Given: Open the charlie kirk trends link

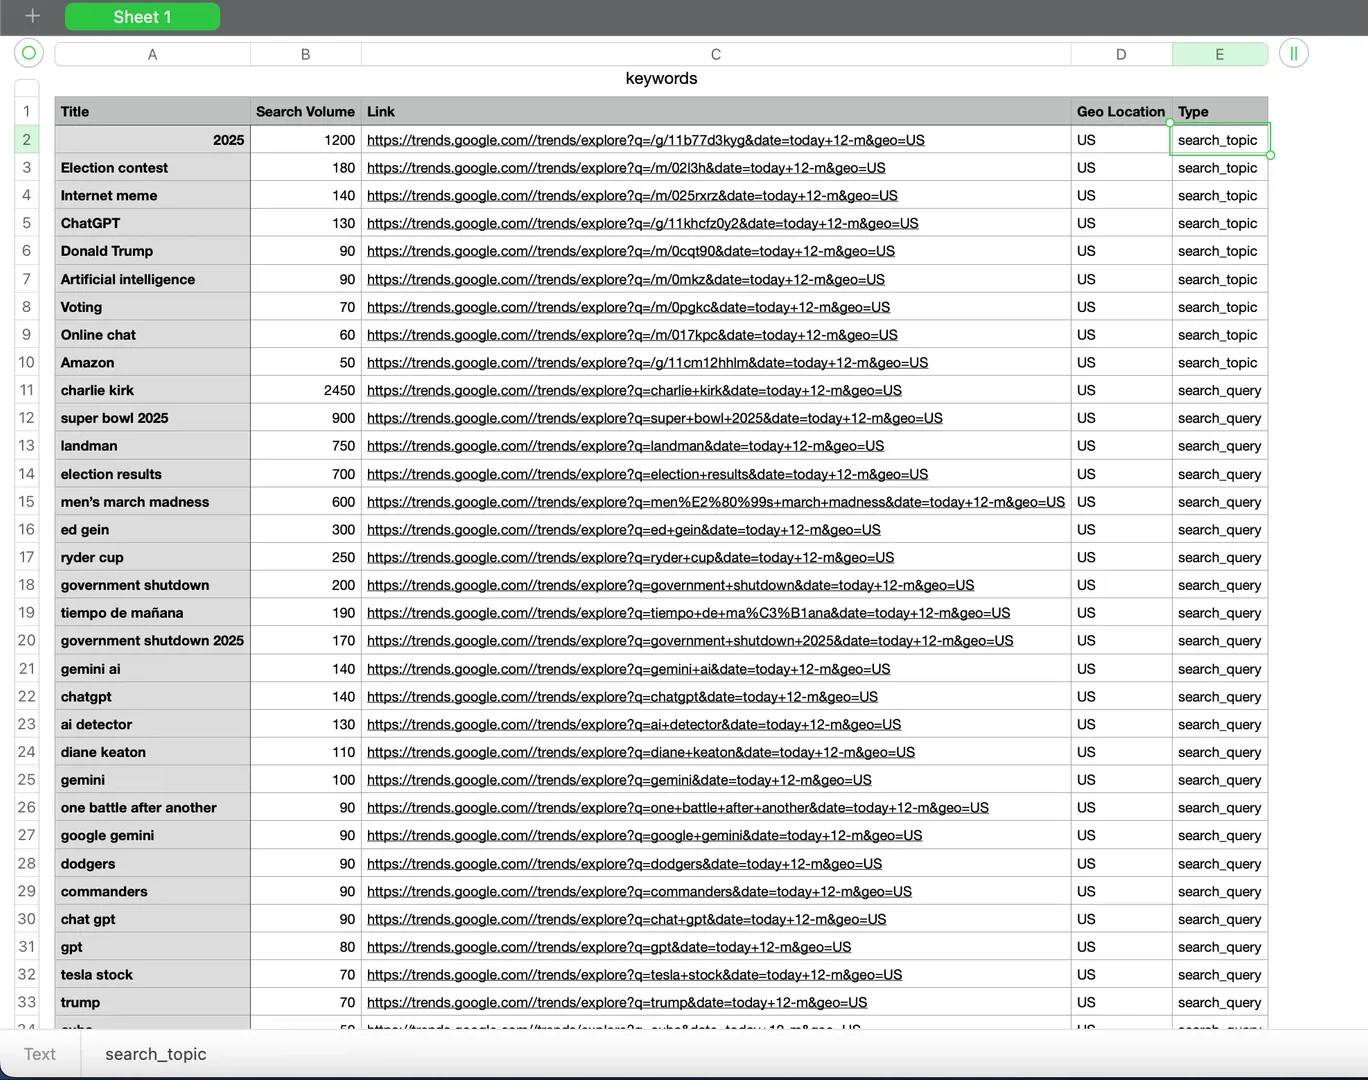Looking at the screenshot, I should point(634,391).
